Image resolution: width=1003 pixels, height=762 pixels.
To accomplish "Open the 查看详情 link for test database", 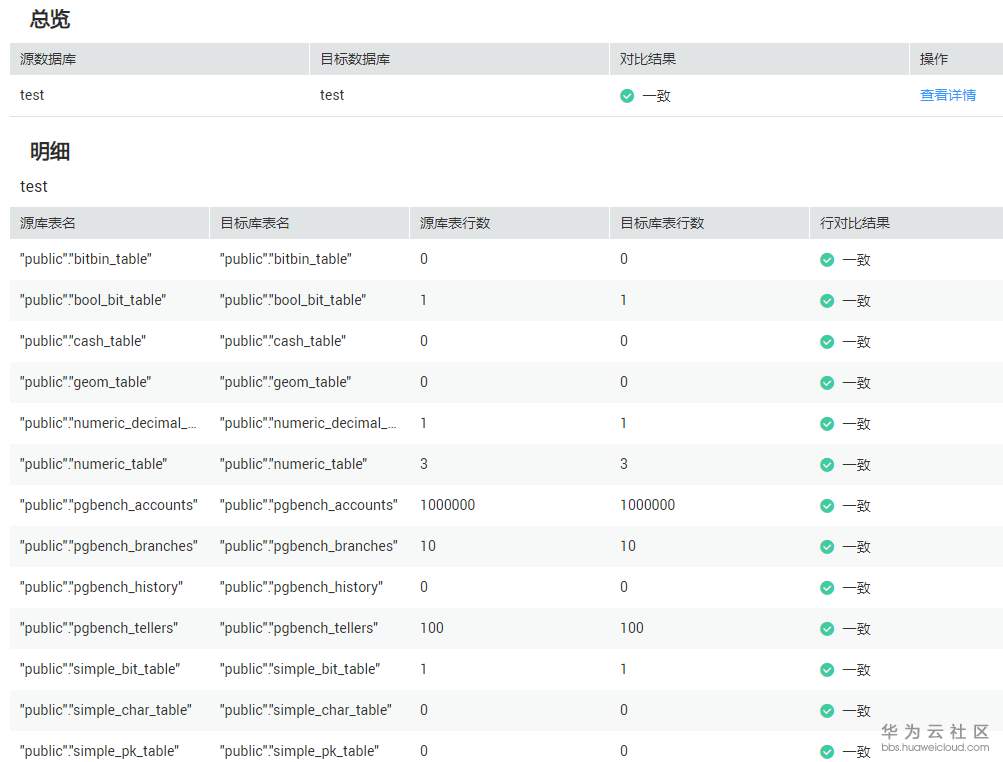I will click(x=947, y=95).
